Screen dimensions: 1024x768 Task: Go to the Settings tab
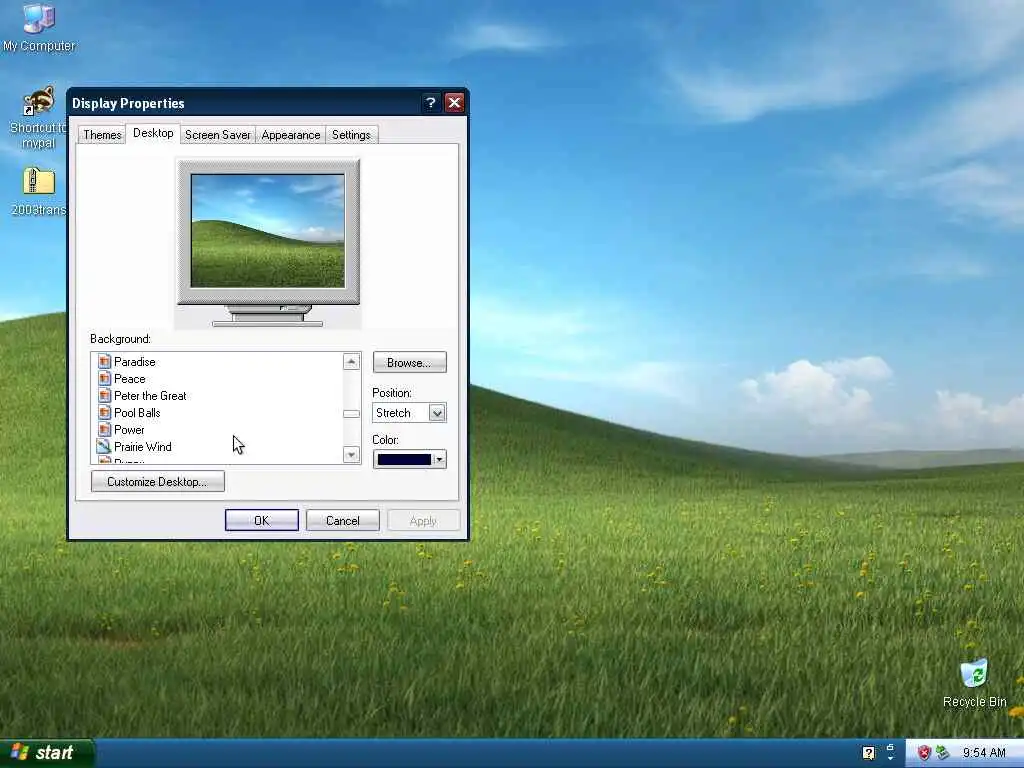point(351,135)
